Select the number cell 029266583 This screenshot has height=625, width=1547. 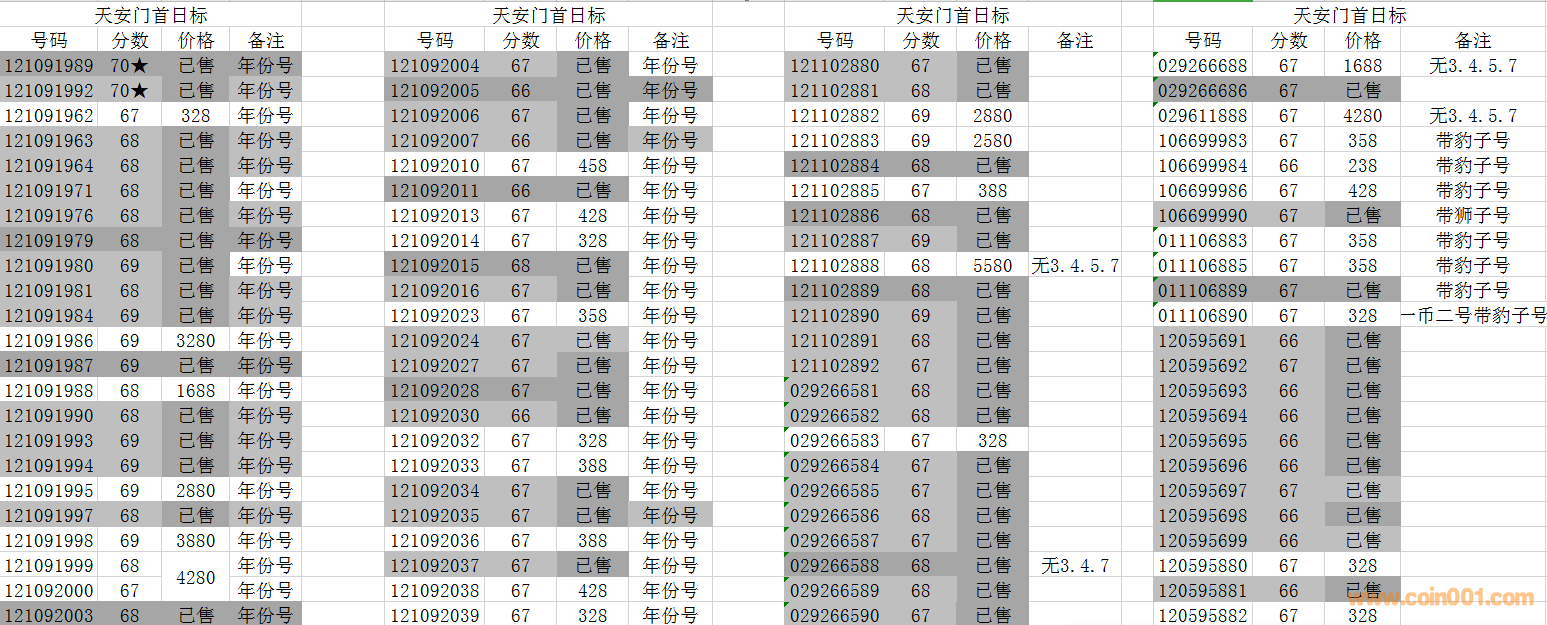[x=835, y=441]
